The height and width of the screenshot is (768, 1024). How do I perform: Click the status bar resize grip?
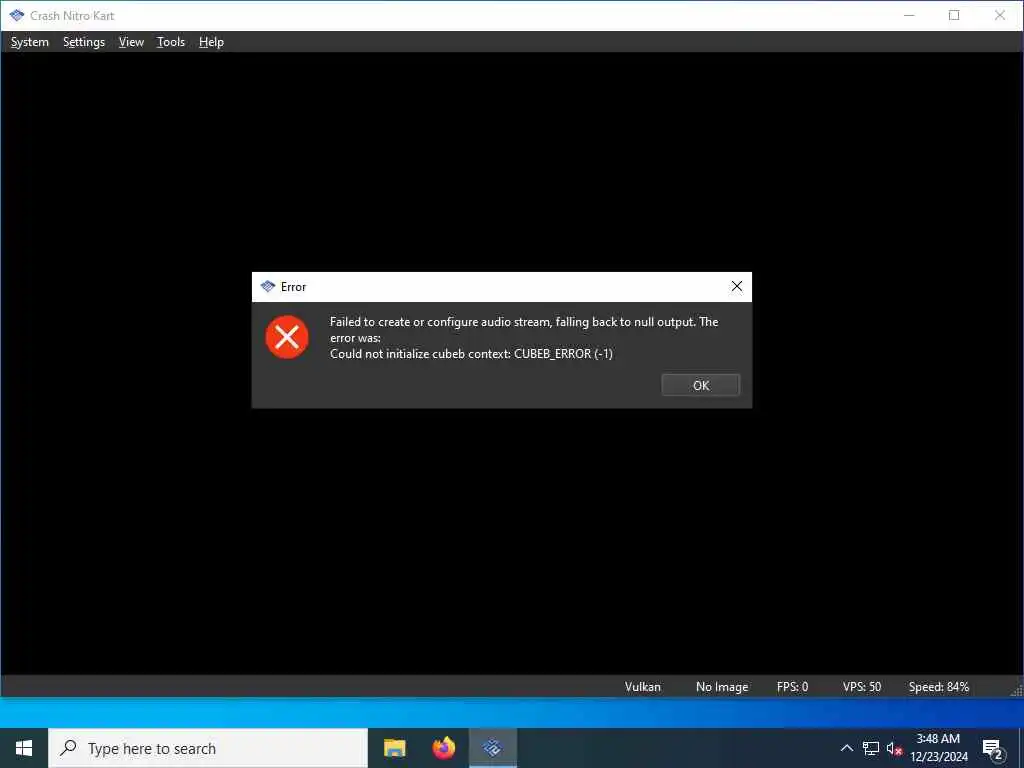click(x=1016, y=690)
